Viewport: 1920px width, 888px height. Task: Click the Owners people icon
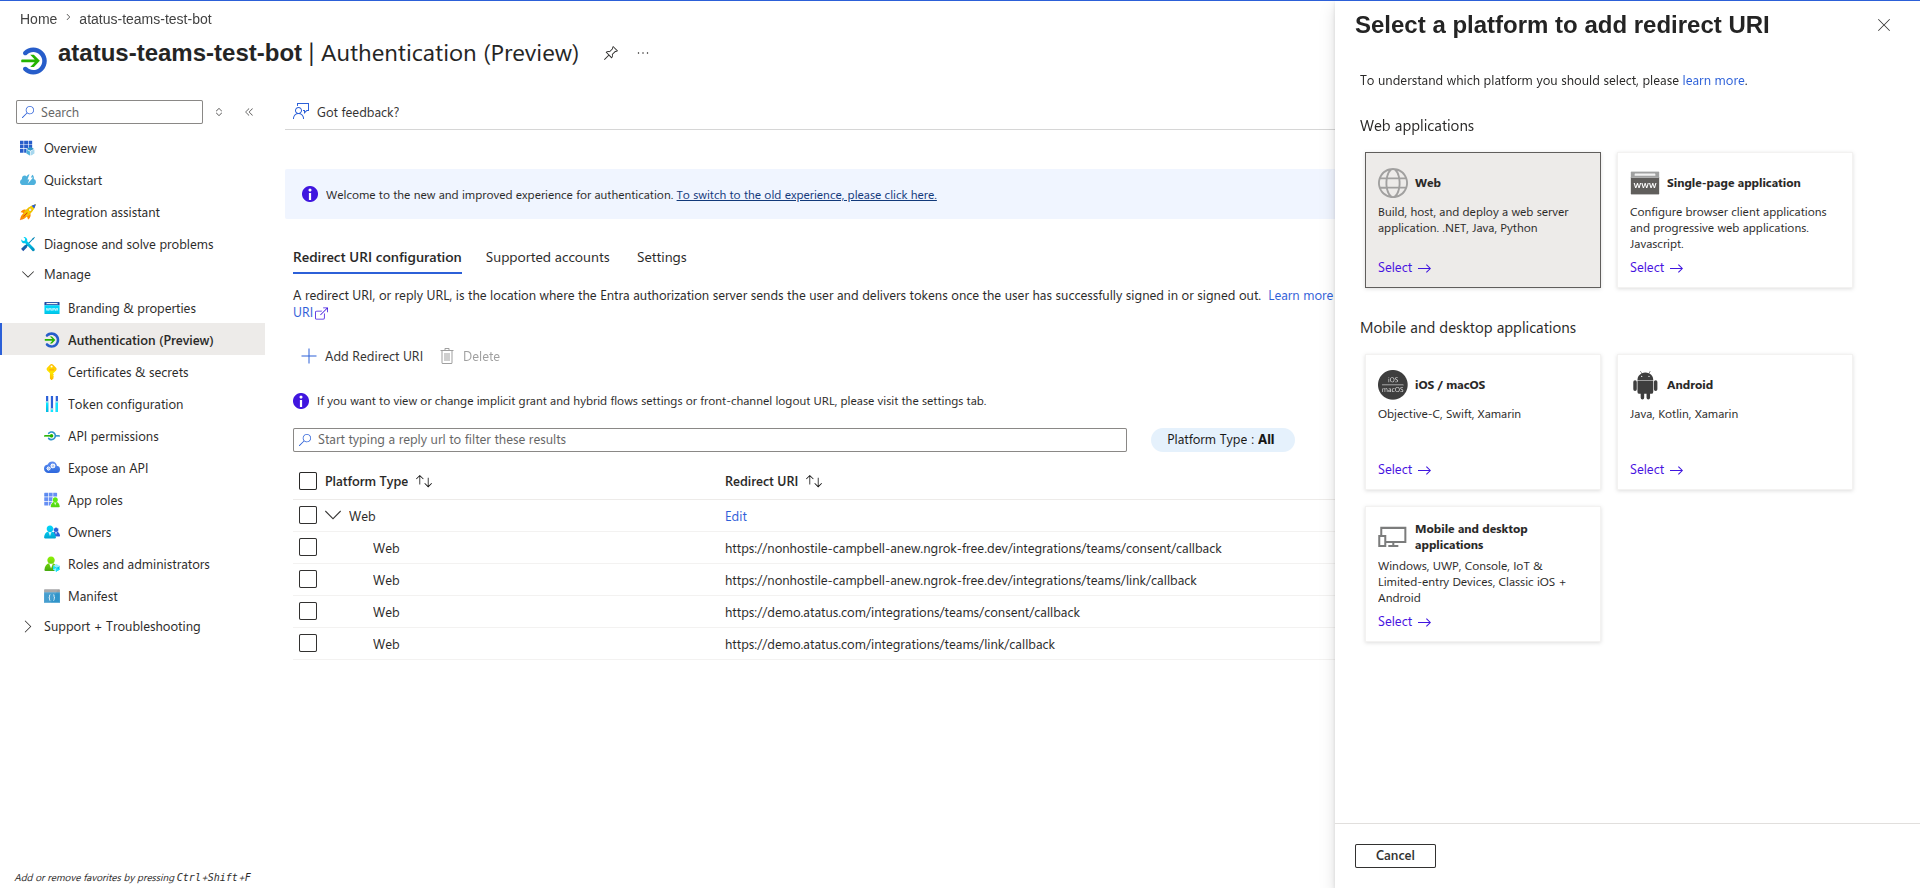tap(52, 532)
